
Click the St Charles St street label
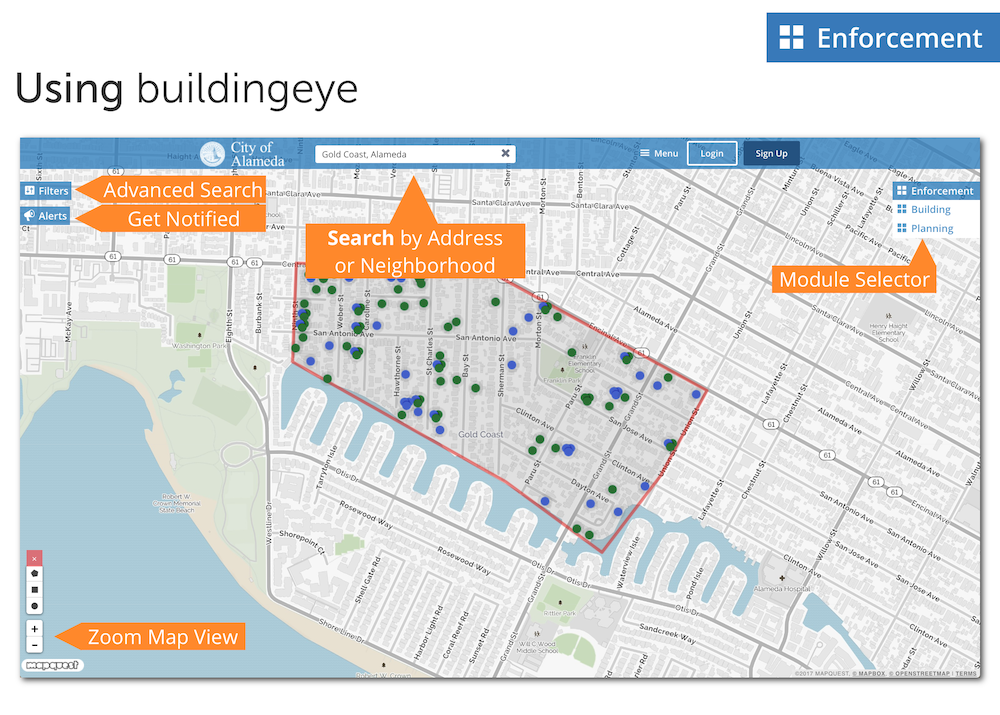429,351
